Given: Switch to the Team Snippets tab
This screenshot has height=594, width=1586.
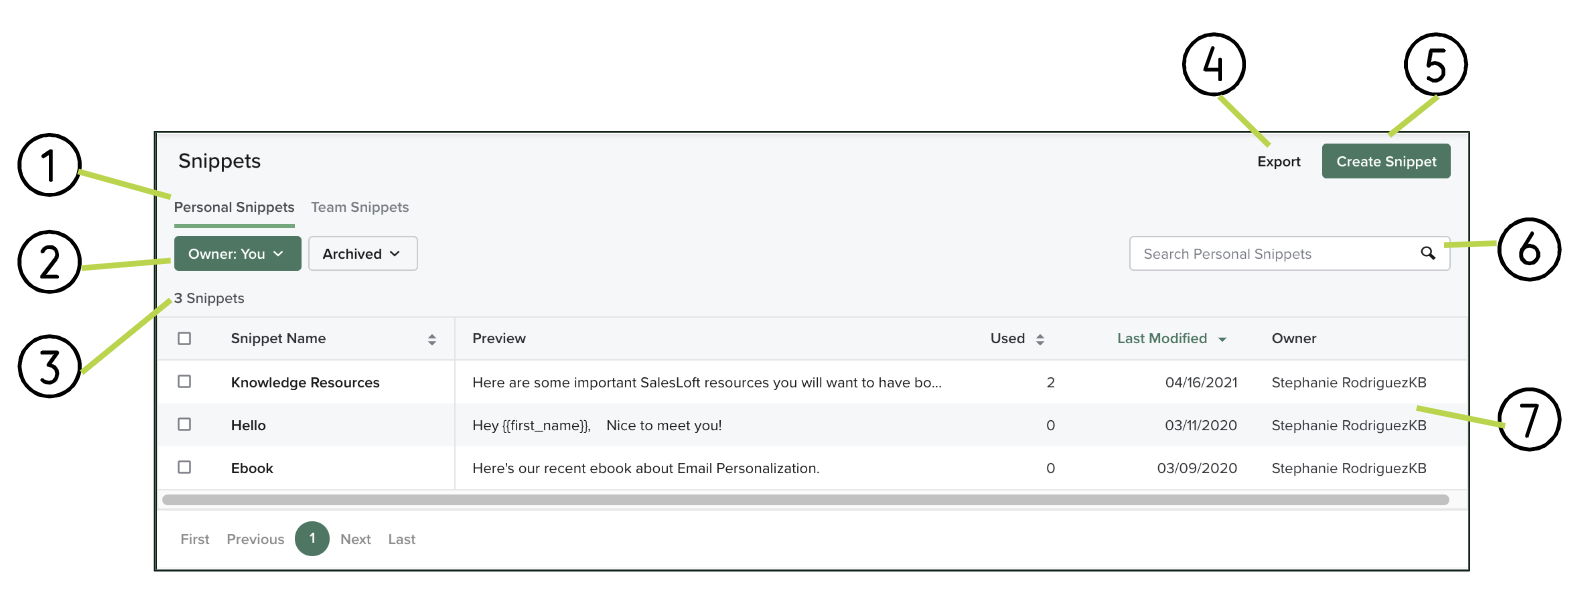Looking at the screenshot, I should pos(360,207).
